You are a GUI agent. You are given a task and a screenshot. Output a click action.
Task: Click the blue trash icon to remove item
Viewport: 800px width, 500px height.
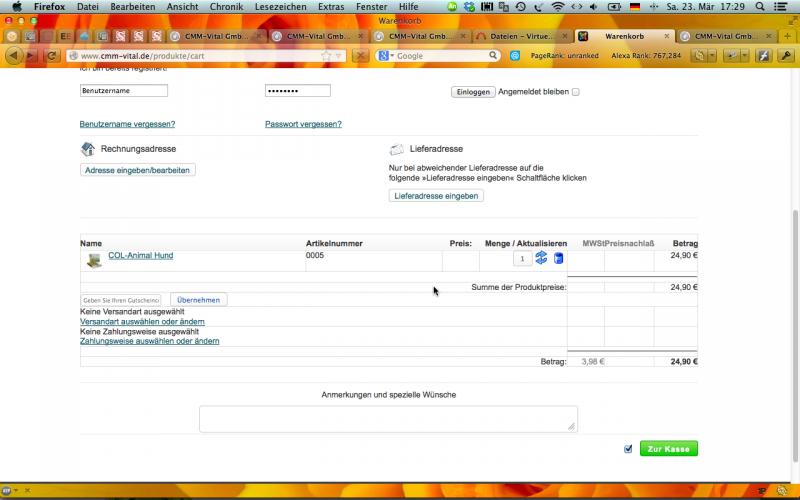tap(558, 258)
